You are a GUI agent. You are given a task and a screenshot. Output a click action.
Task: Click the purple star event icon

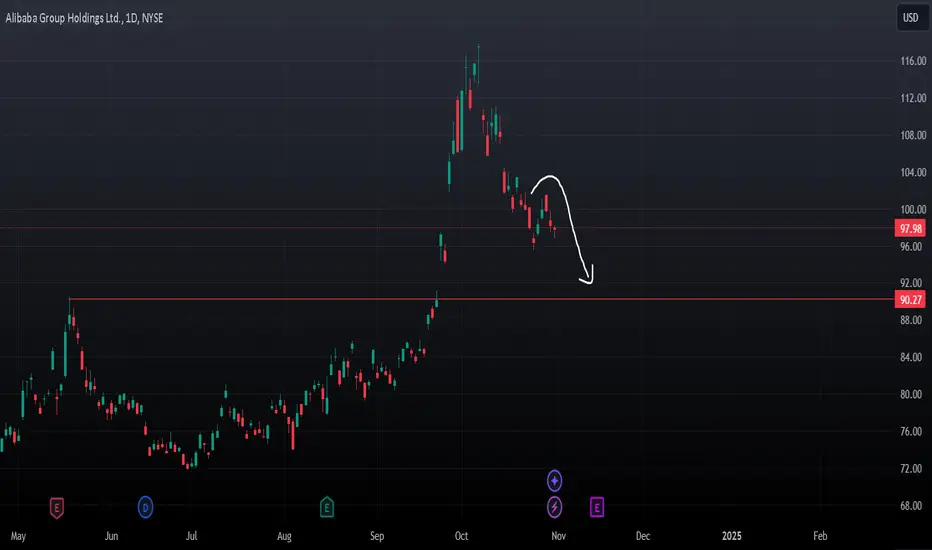tap(554, 480)
